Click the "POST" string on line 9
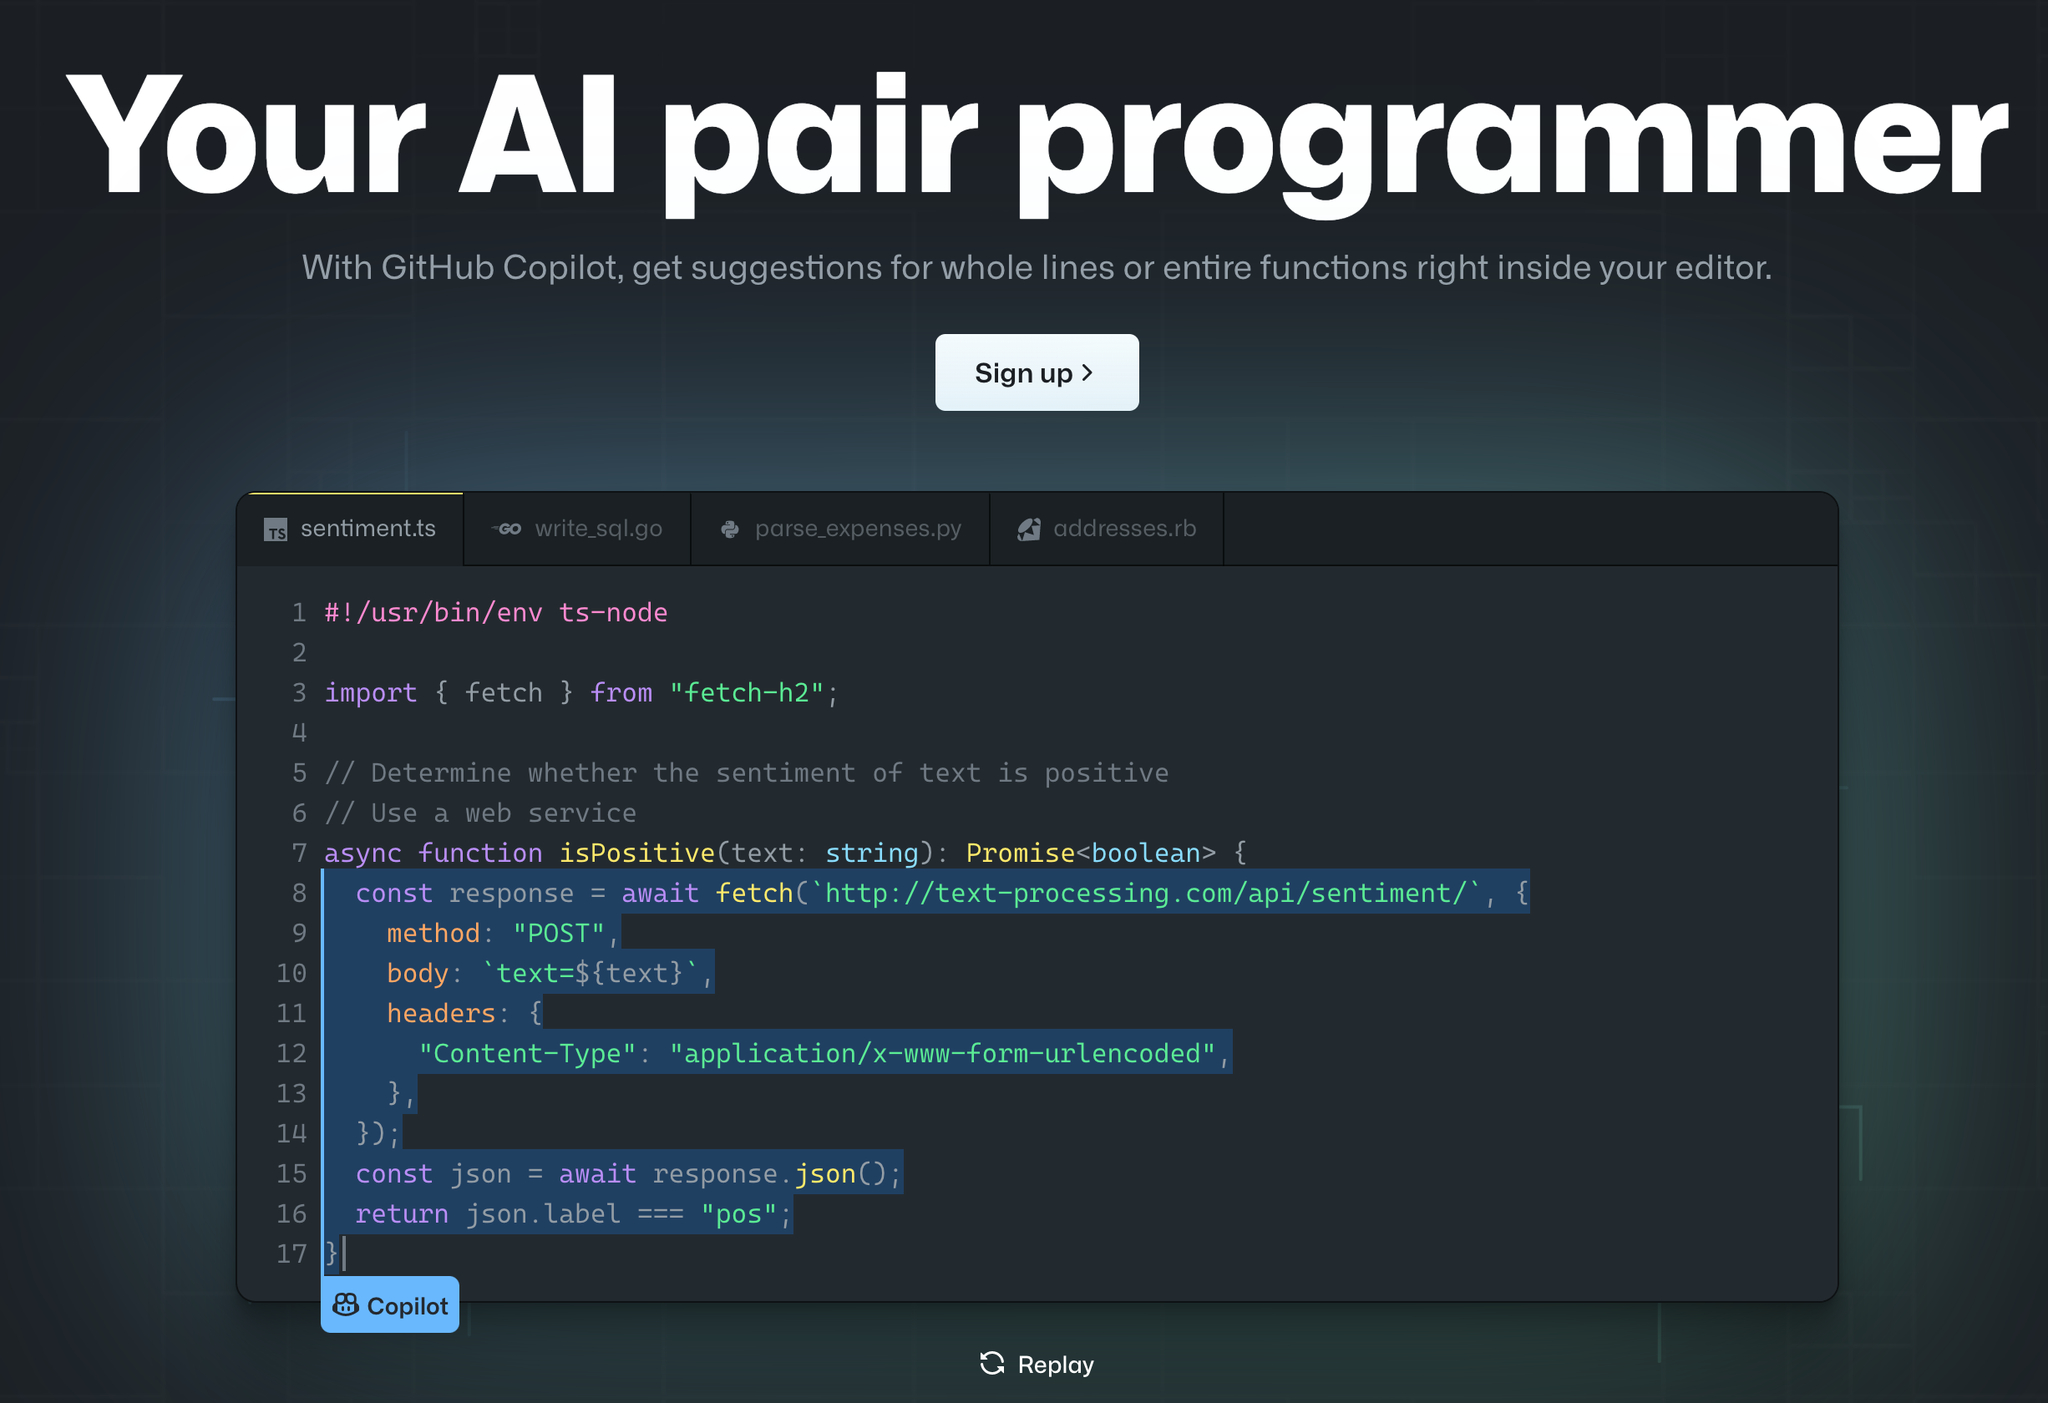 559,932
